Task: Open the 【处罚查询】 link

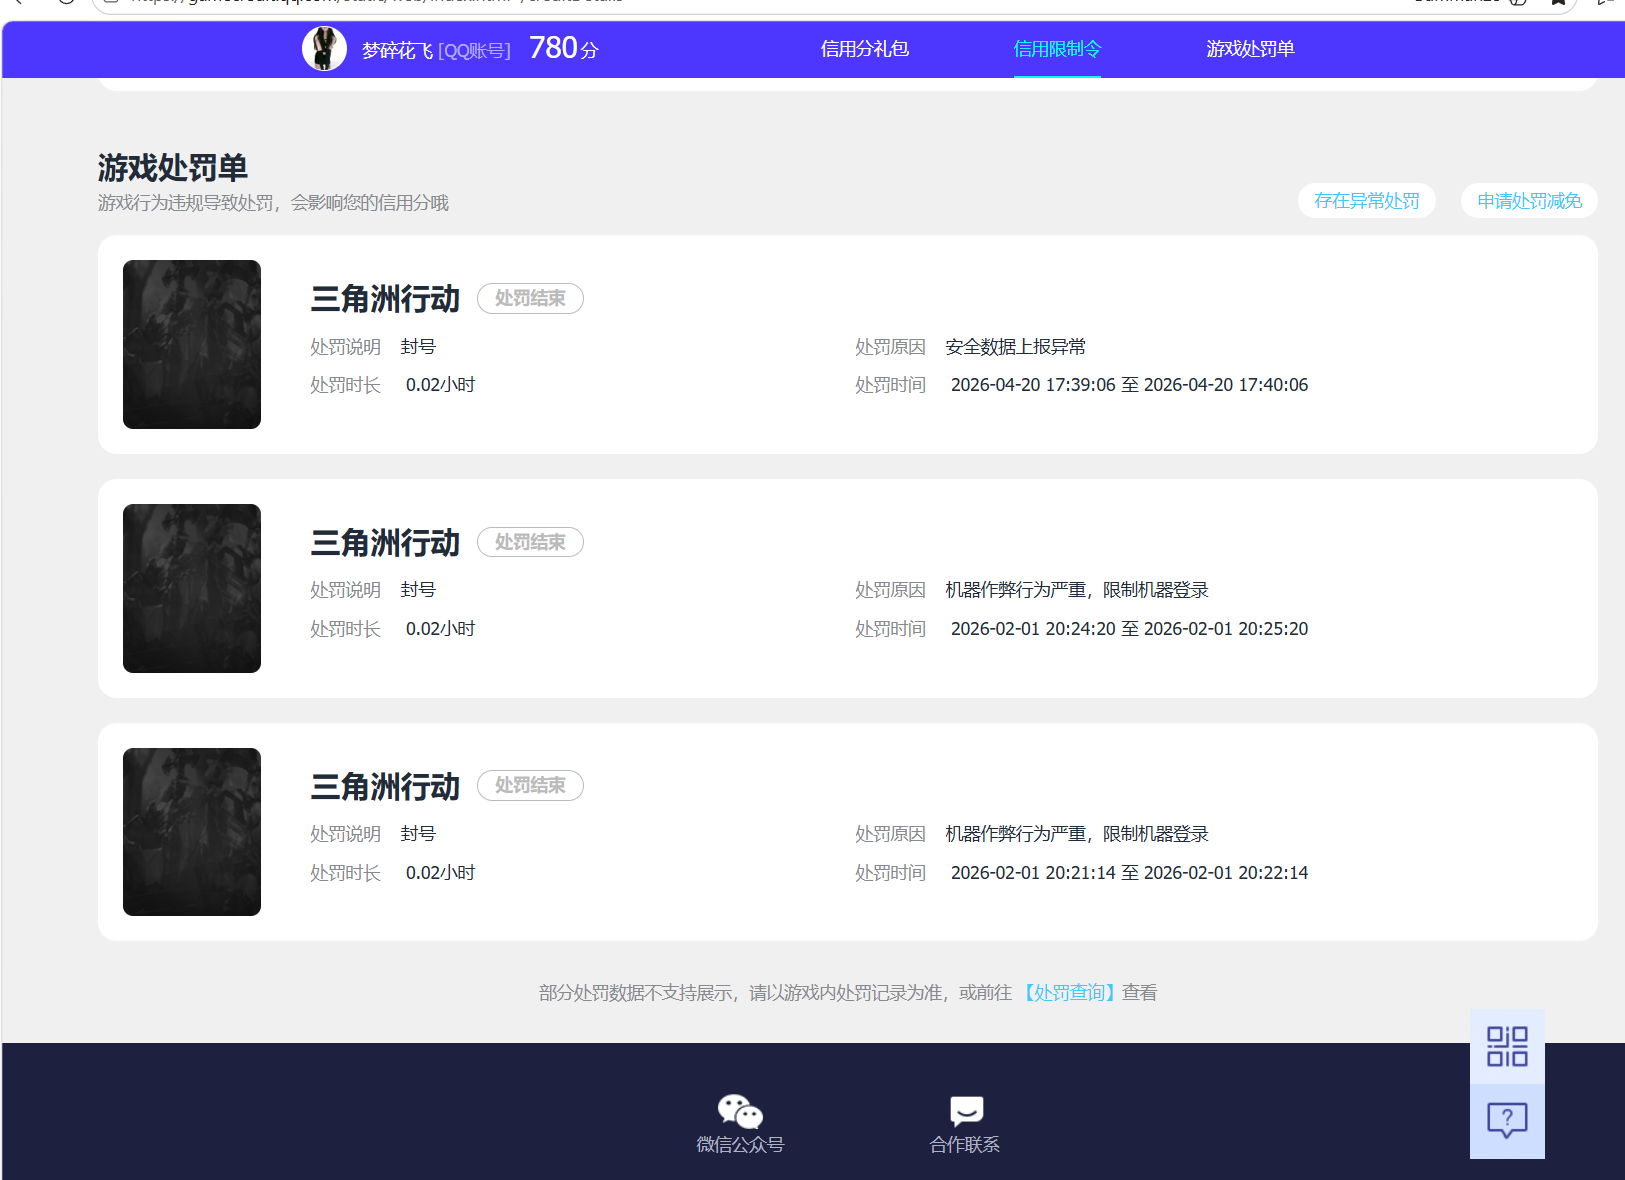Action: point(1069,993)
